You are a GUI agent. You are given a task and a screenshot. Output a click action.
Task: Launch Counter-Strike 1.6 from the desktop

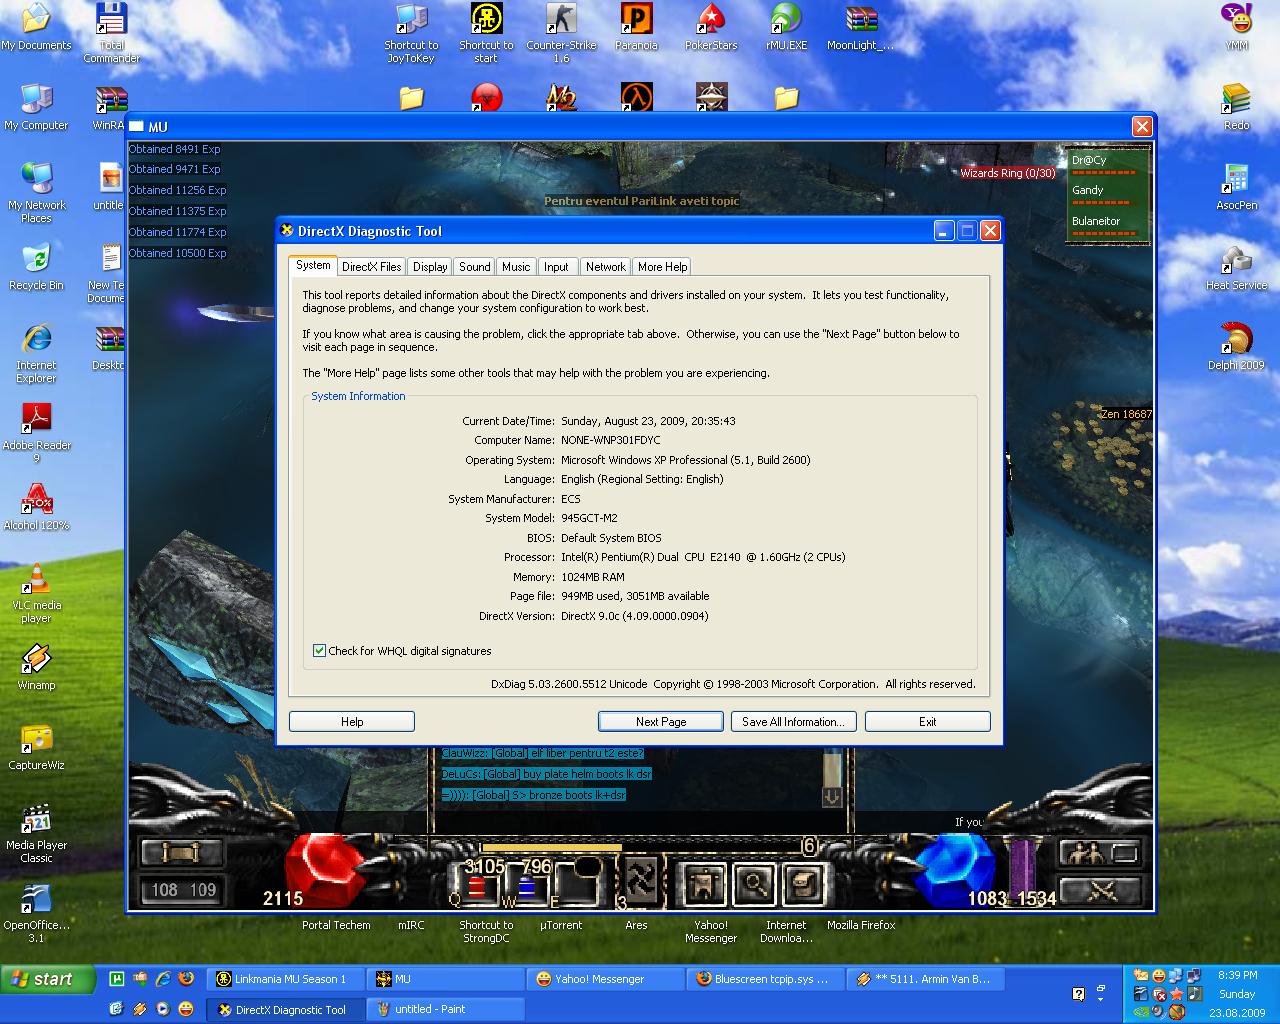(561, 33)
